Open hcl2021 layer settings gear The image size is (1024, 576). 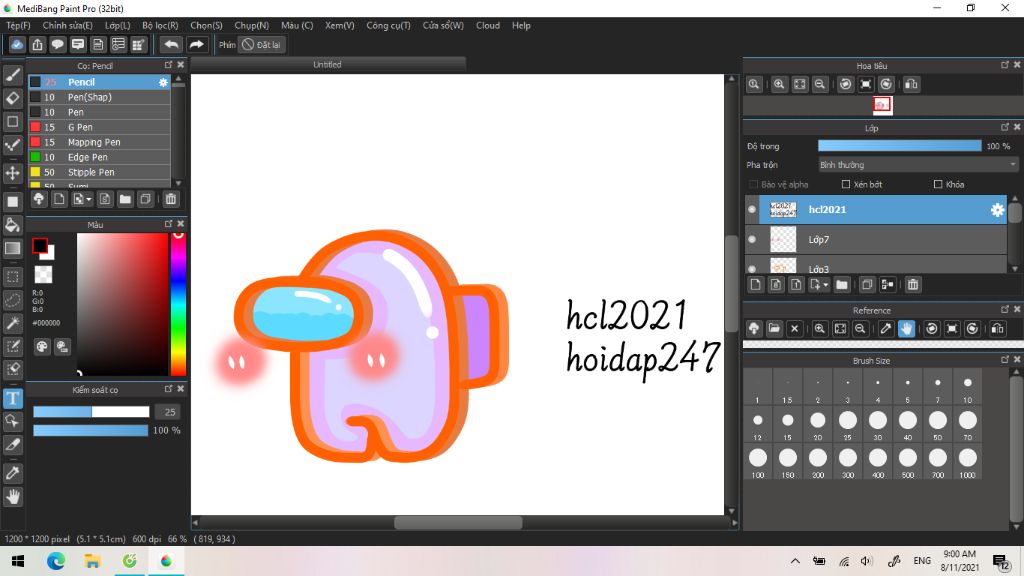click(x=997, y=210)
